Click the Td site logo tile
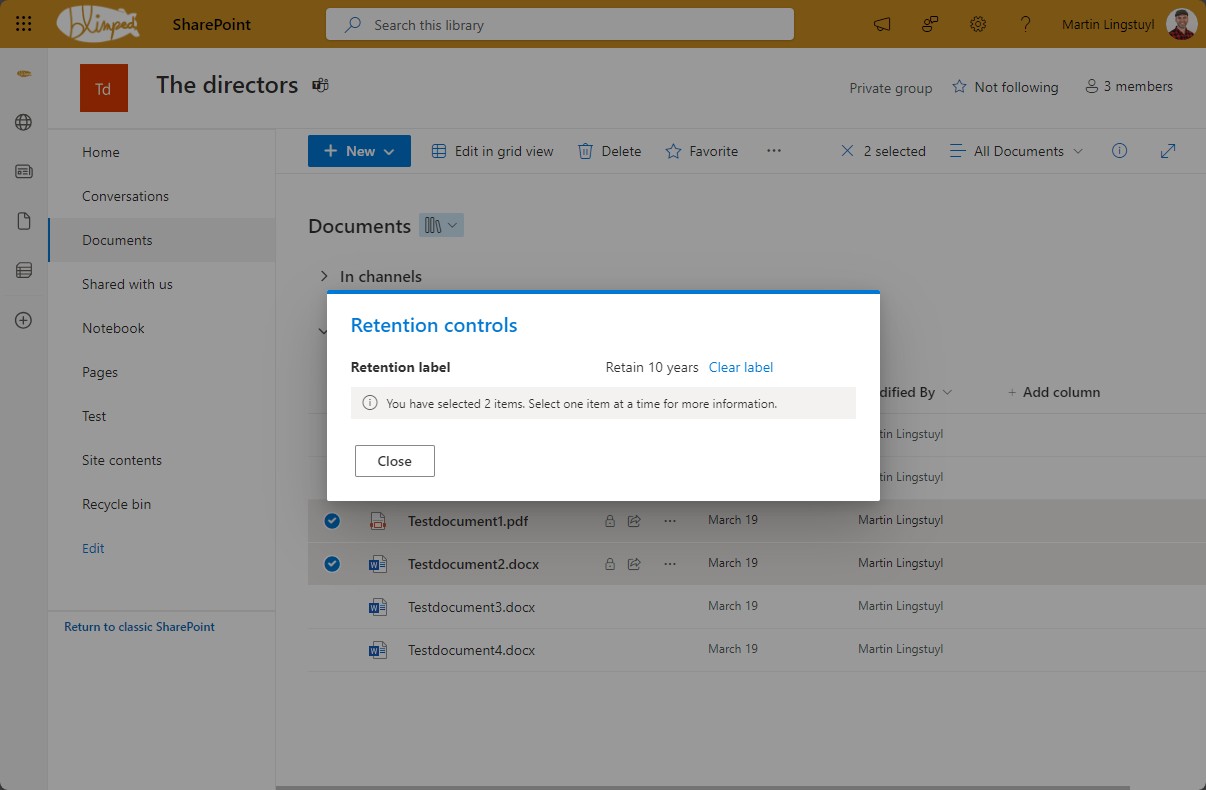This screenshot has width=1206, height=790. click(x=104, y=88)
